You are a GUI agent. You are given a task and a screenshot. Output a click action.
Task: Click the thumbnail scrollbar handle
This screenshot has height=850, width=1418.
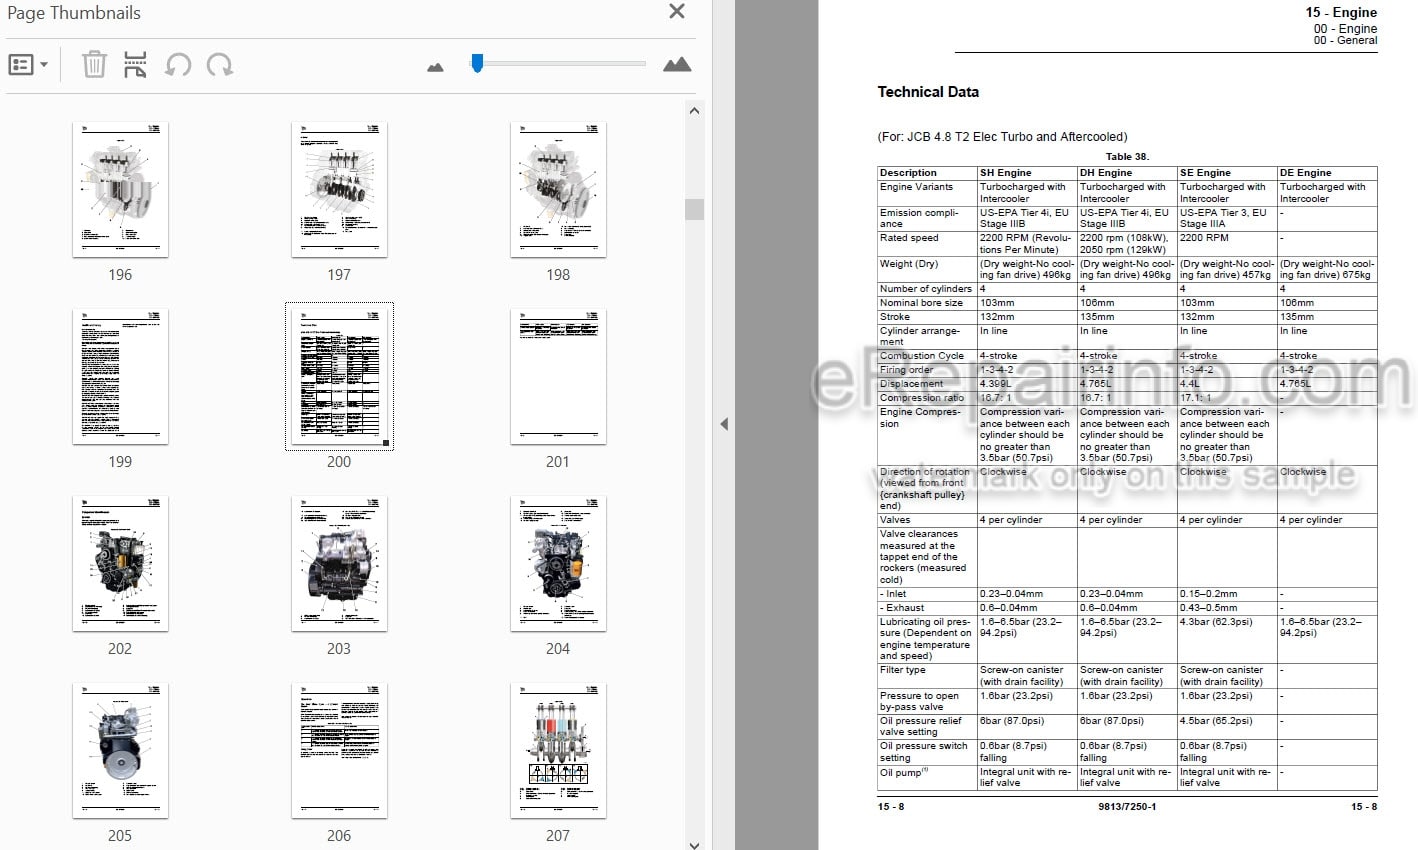point(695,209)
